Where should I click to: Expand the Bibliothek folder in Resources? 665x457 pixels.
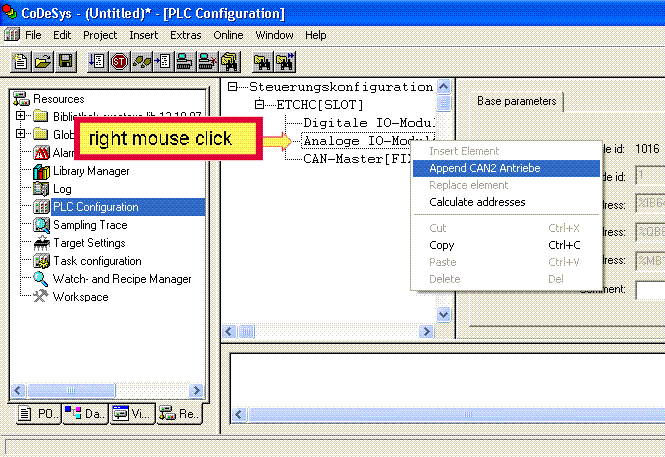click(21, 117)
